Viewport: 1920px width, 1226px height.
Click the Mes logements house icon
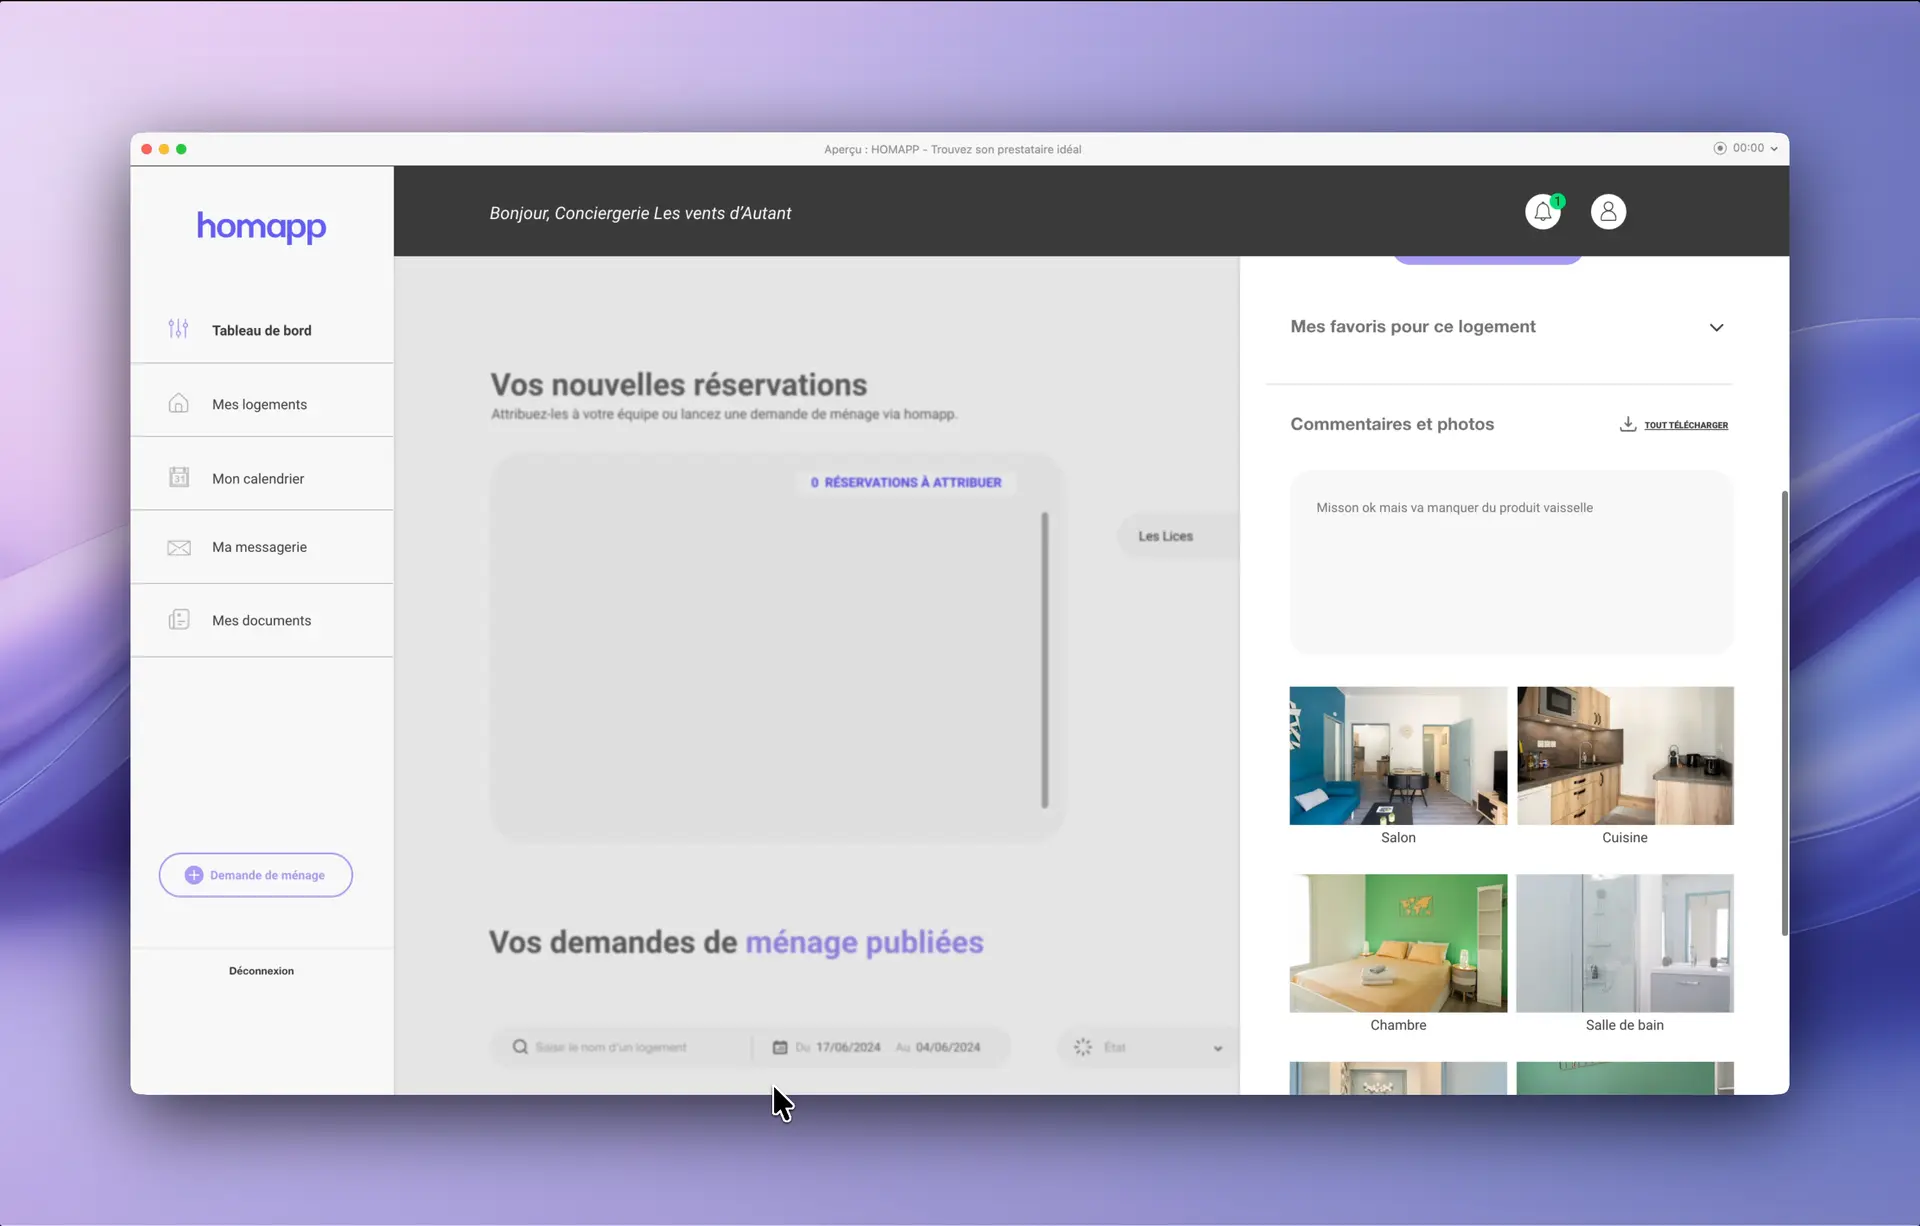click(x=178, y=403)
